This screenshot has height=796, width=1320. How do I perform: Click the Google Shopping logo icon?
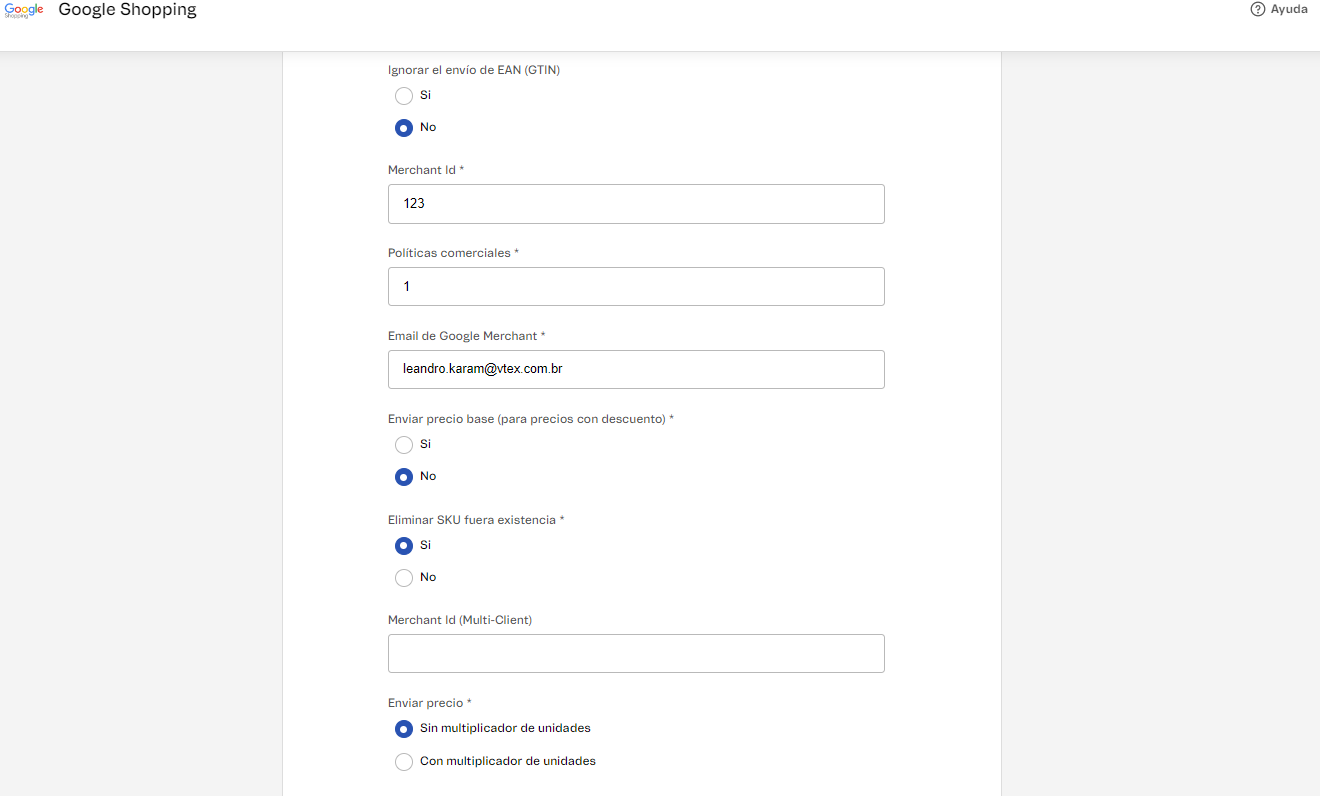pos(24,10)
